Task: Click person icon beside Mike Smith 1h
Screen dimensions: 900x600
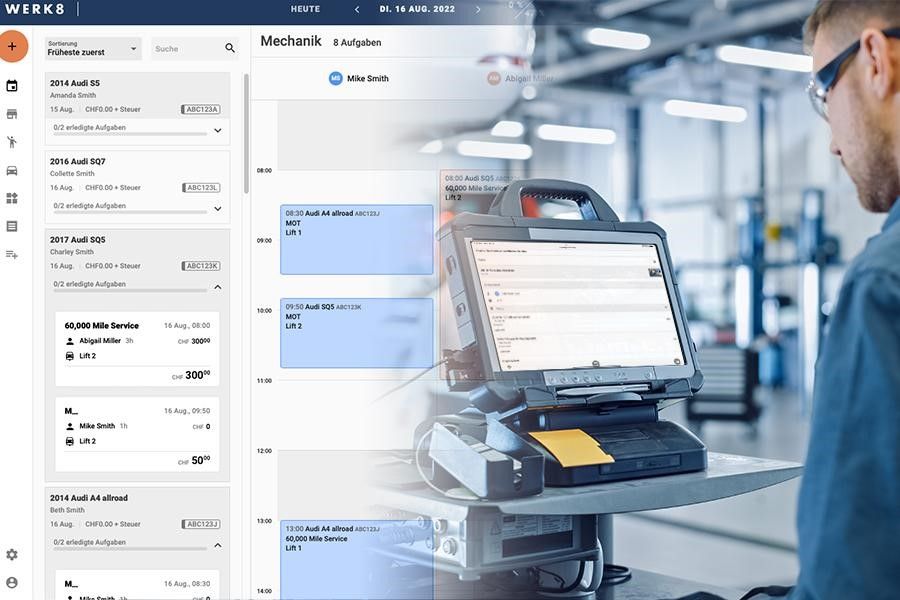Action: 70,427
